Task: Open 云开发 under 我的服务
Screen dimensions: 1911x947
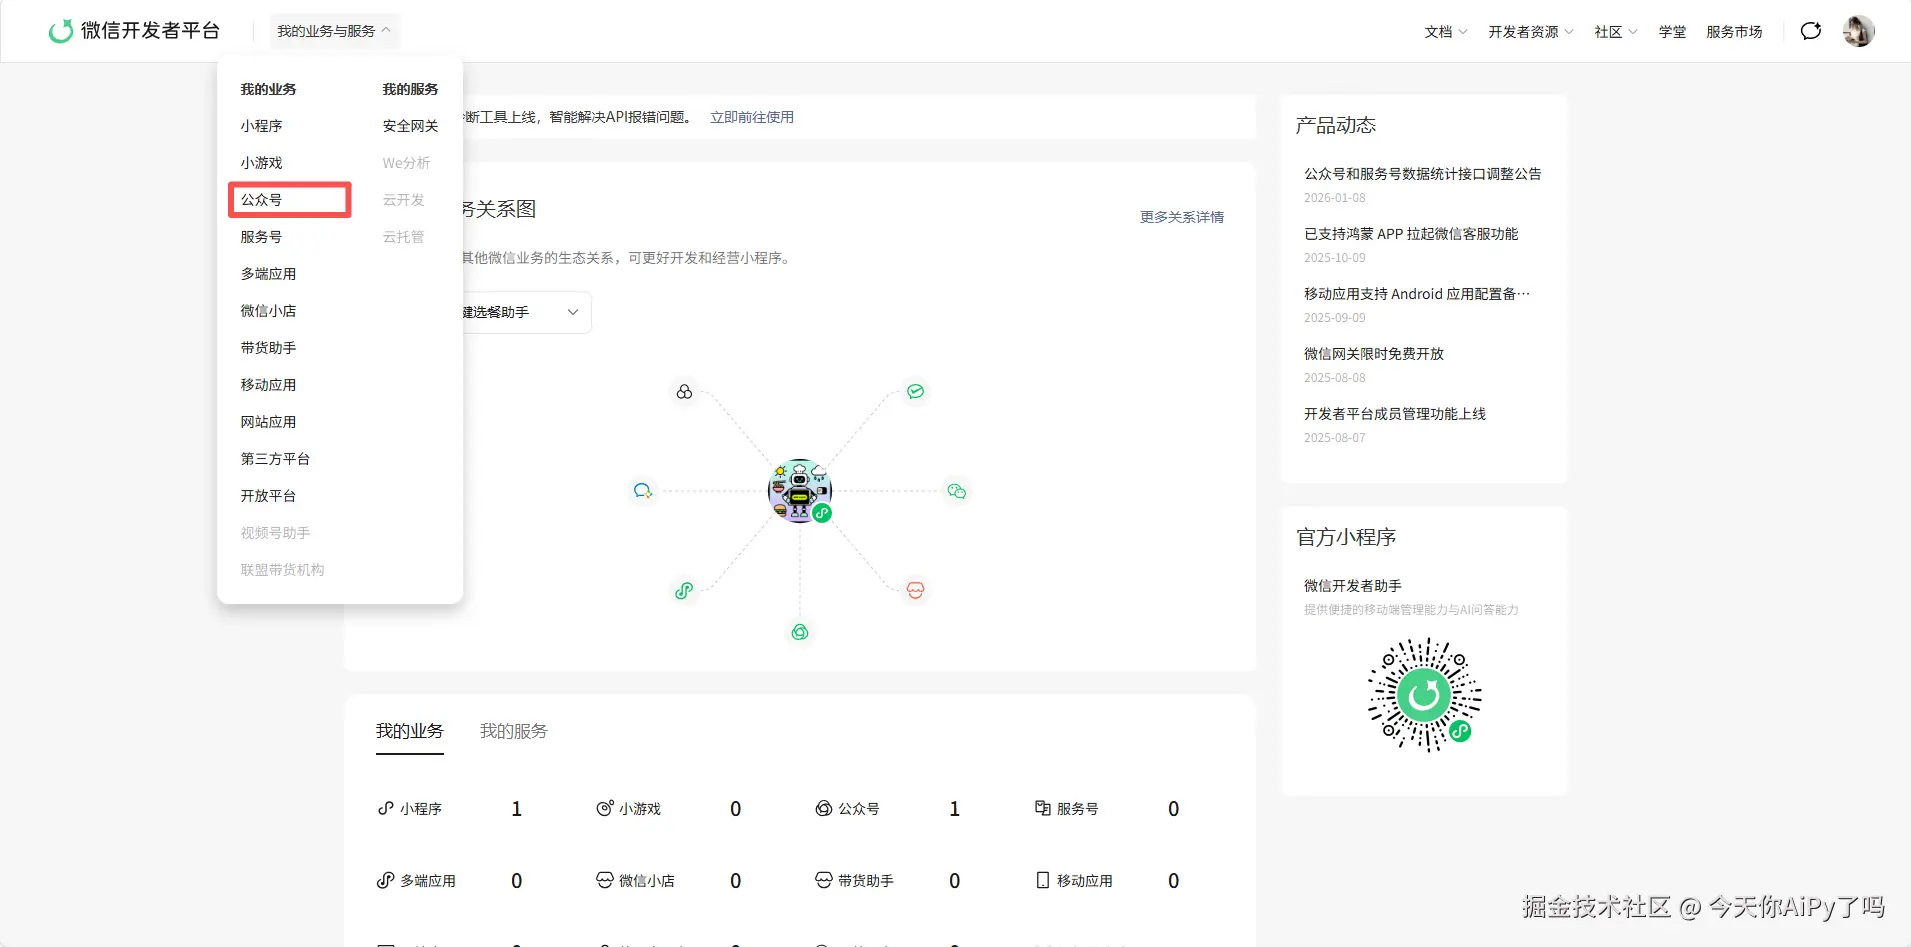Action: 403,200
